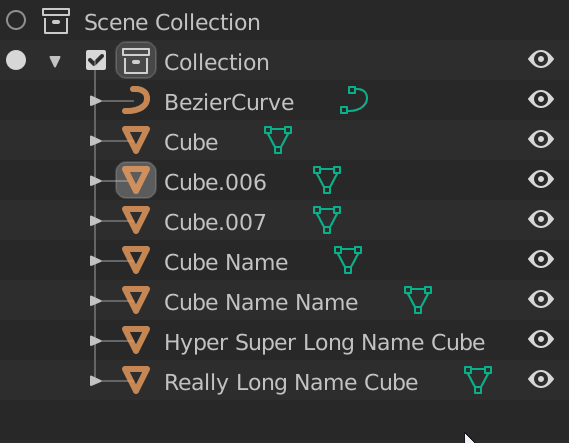Expand the Really Long Name Cube arrow
The image size is (569, 443).
(x=96, y=381)
